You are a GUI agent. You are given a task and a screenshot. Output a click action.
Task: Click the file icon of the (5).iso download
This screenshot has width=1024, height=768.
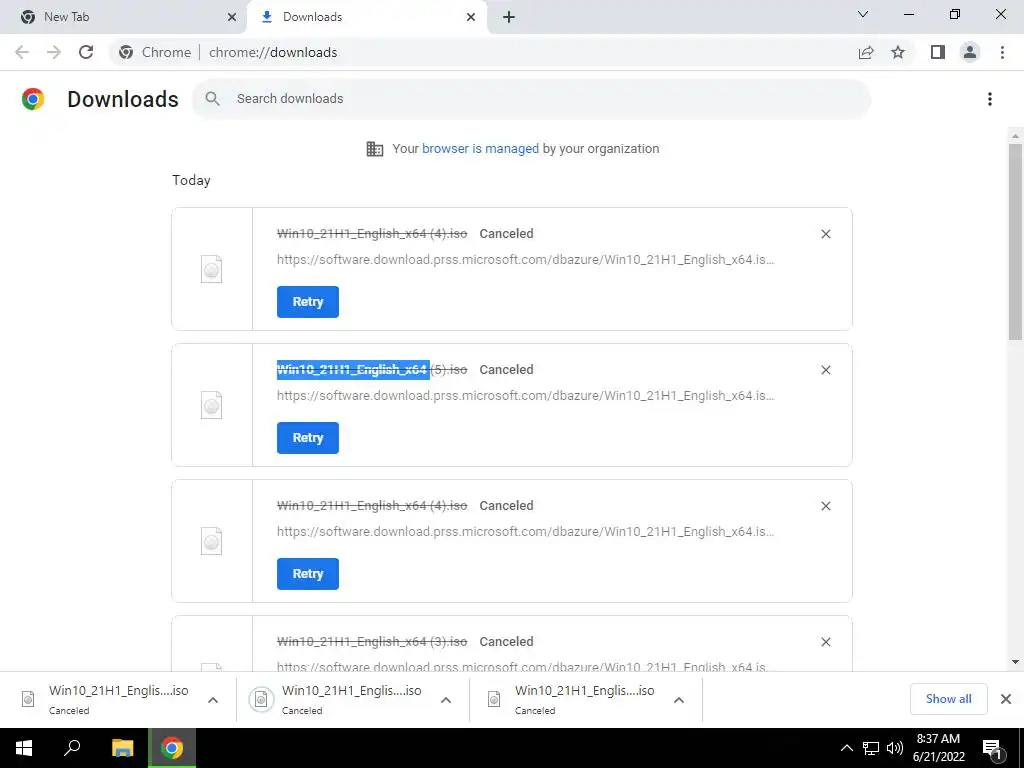tap(212, 405)
